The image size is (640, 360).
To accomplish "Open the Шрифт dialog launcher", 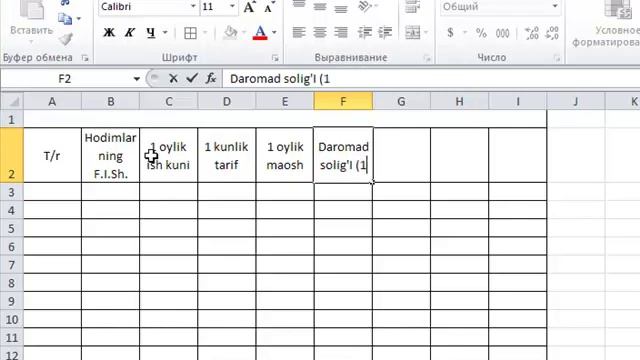I will click(275, 58).
